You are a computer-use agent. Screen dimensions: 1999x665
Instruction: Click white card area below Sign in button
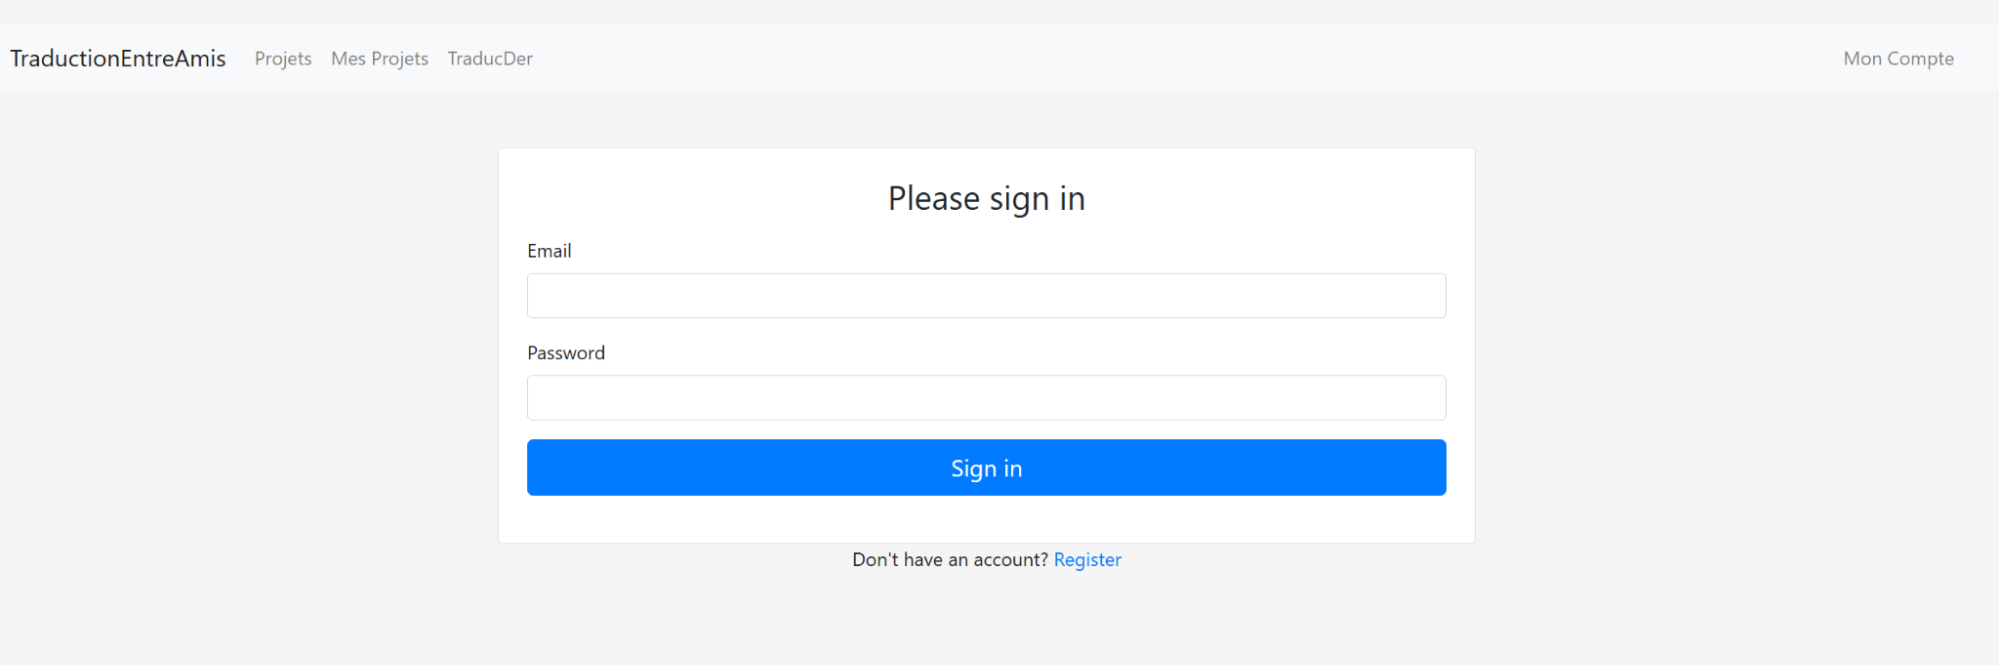[x=986, y=519]
